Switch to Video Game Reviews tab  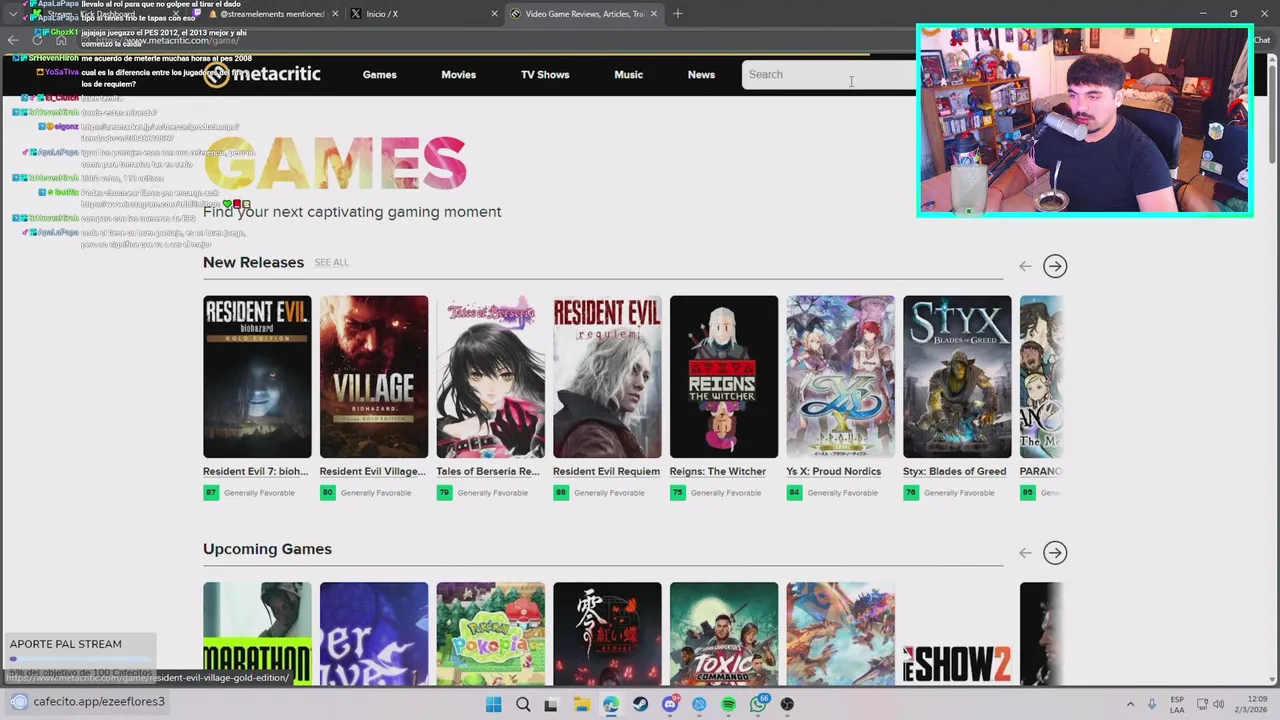[x=585, y=14]
